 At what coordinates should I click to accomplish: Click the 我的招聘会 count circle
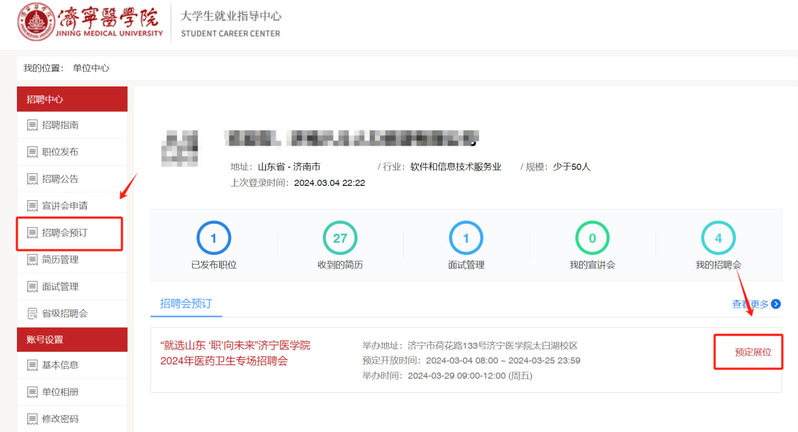coord(718,238)
